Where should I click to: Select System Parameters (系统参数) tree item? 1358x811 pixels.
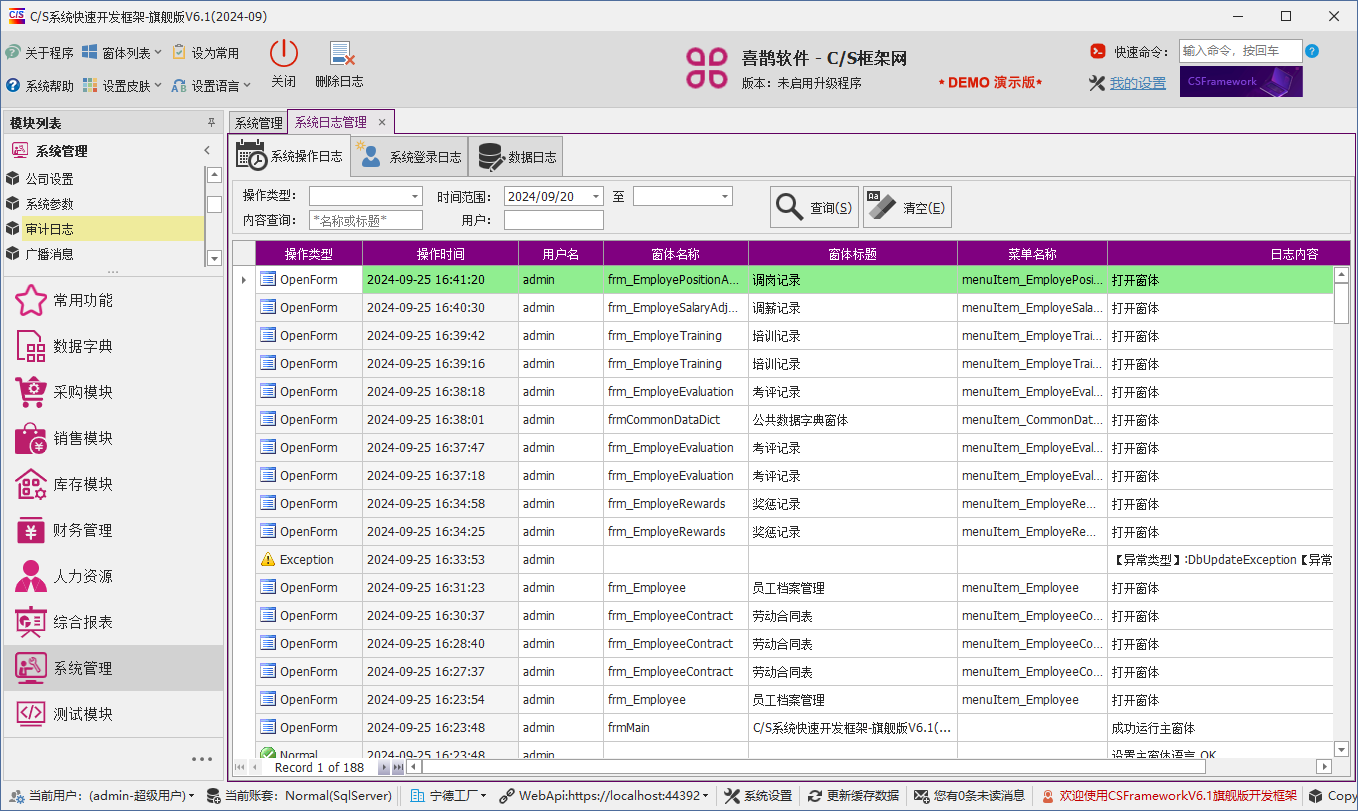103,204
